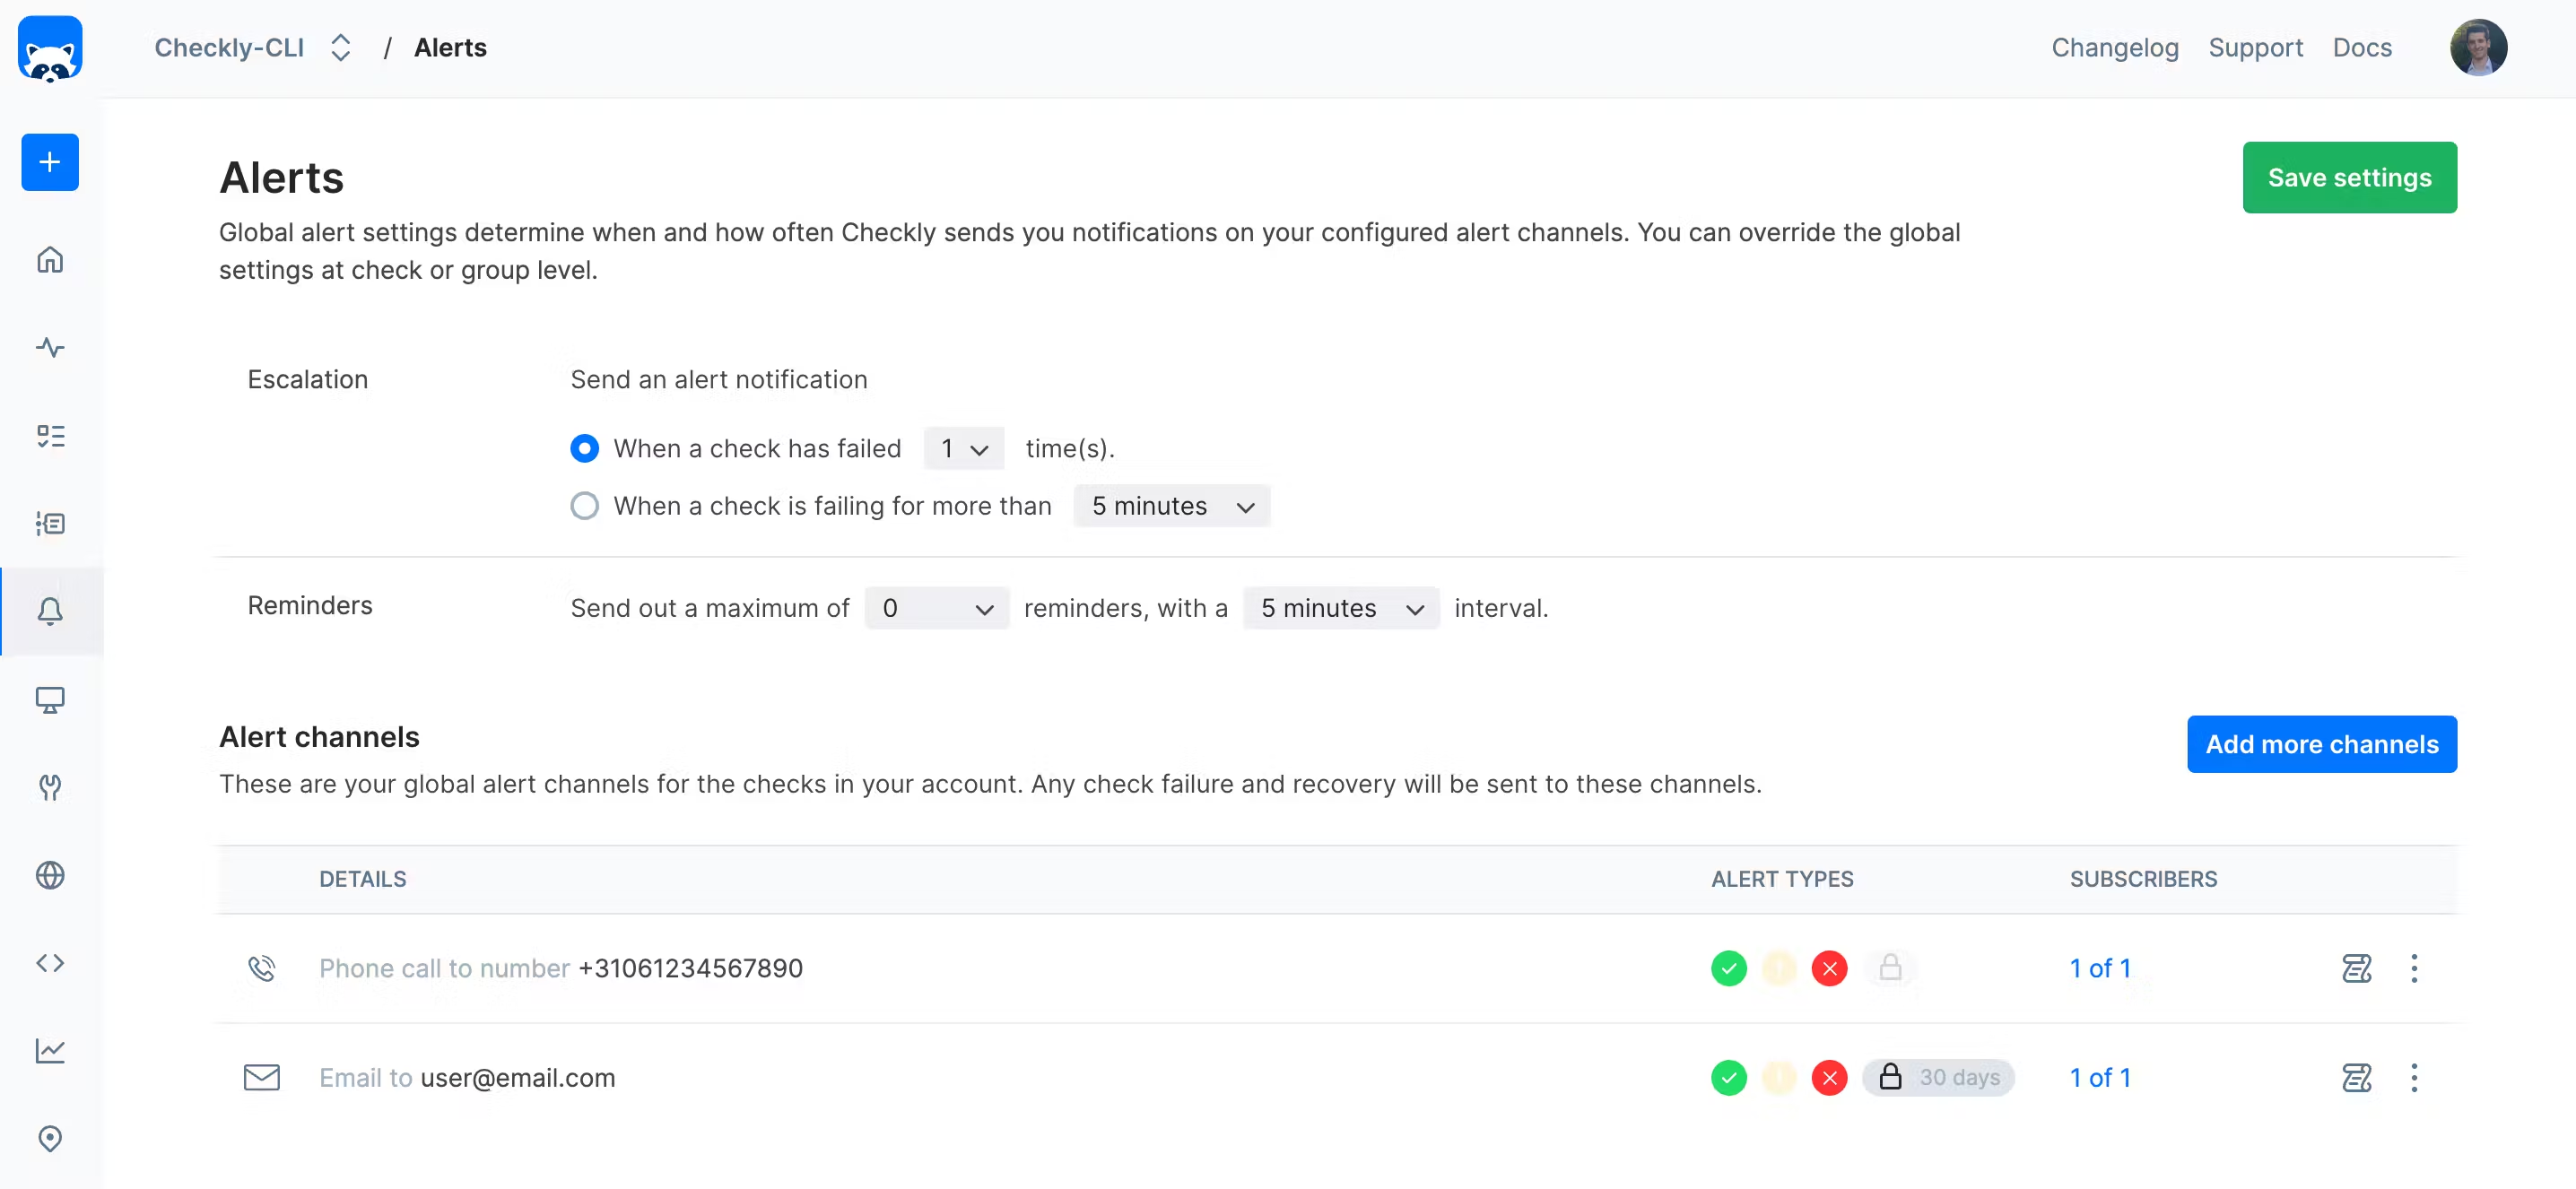The image size is (2576, 1189).
Task: Open the heartbeat activity sidebar icon
Action: coord(50,347)
